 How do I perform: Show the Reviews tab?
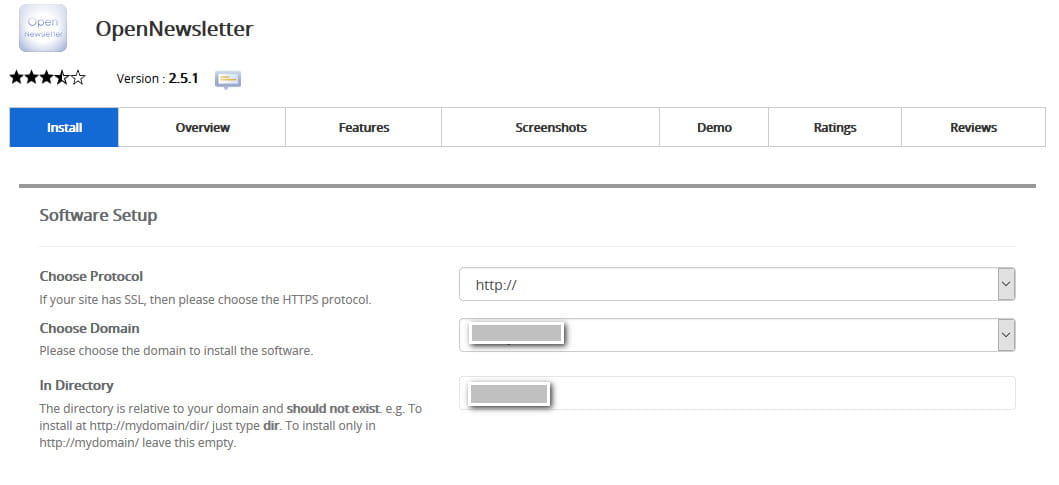tap(973, 127)
